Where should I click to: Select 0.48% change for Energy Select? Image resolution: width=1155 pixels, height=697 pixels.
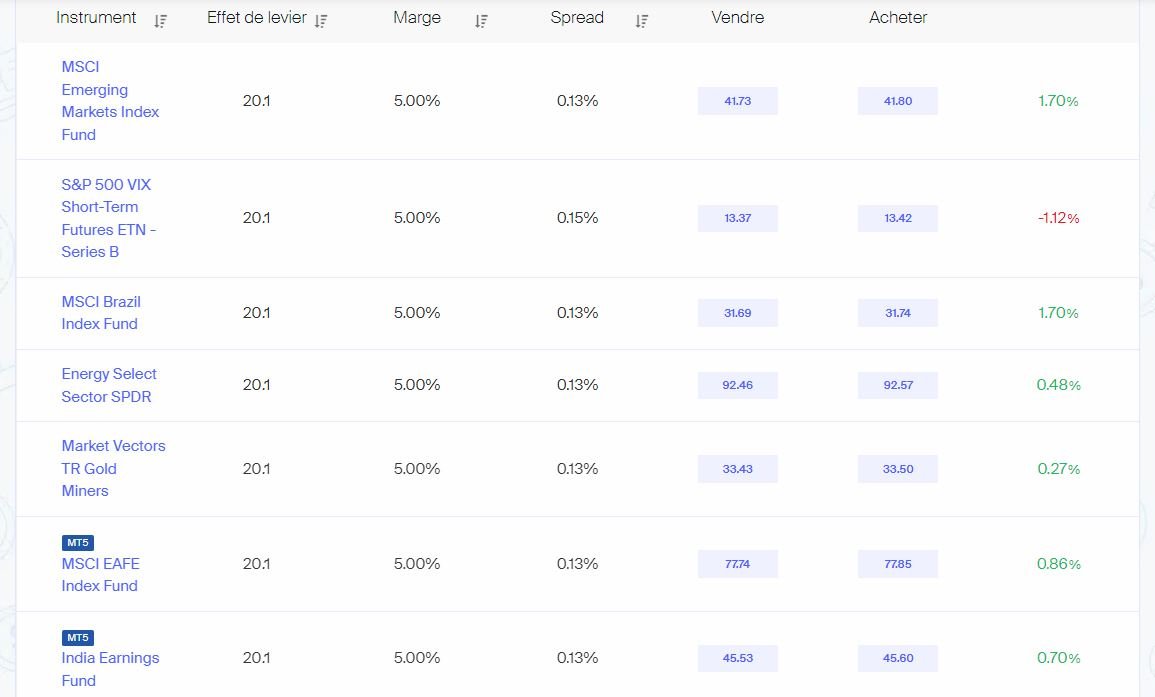(x=1059, y=385)
